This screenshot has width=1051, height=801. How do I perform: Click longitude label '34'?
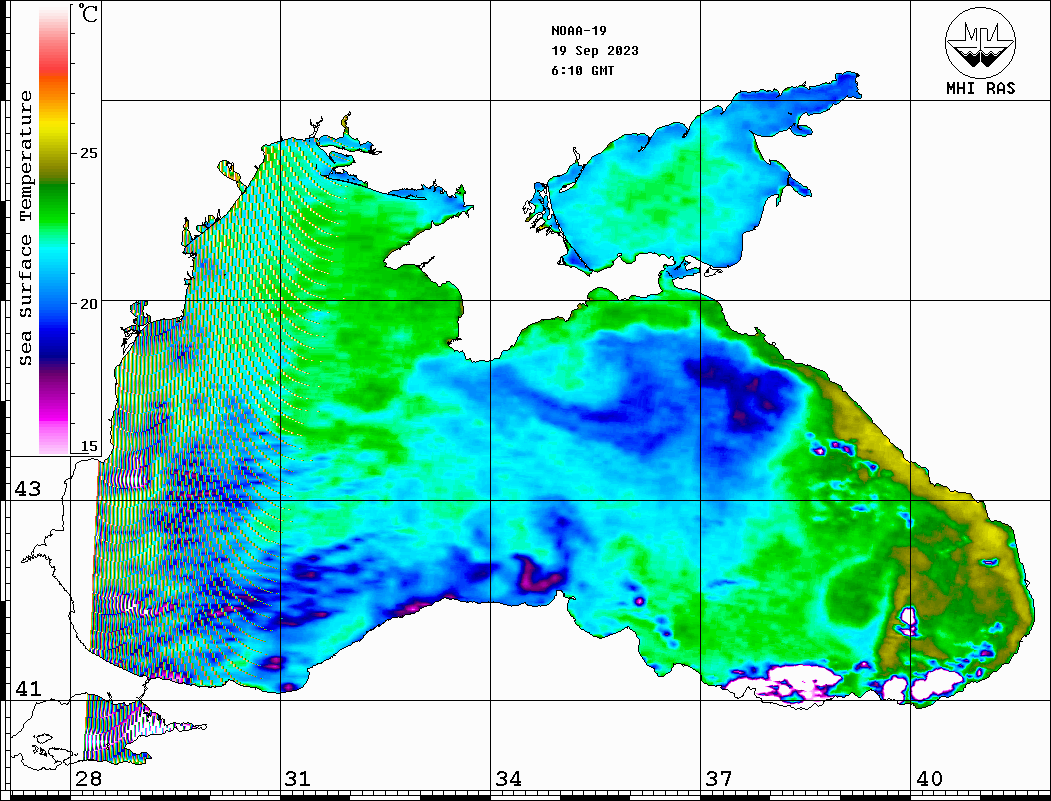coord(509,779)
